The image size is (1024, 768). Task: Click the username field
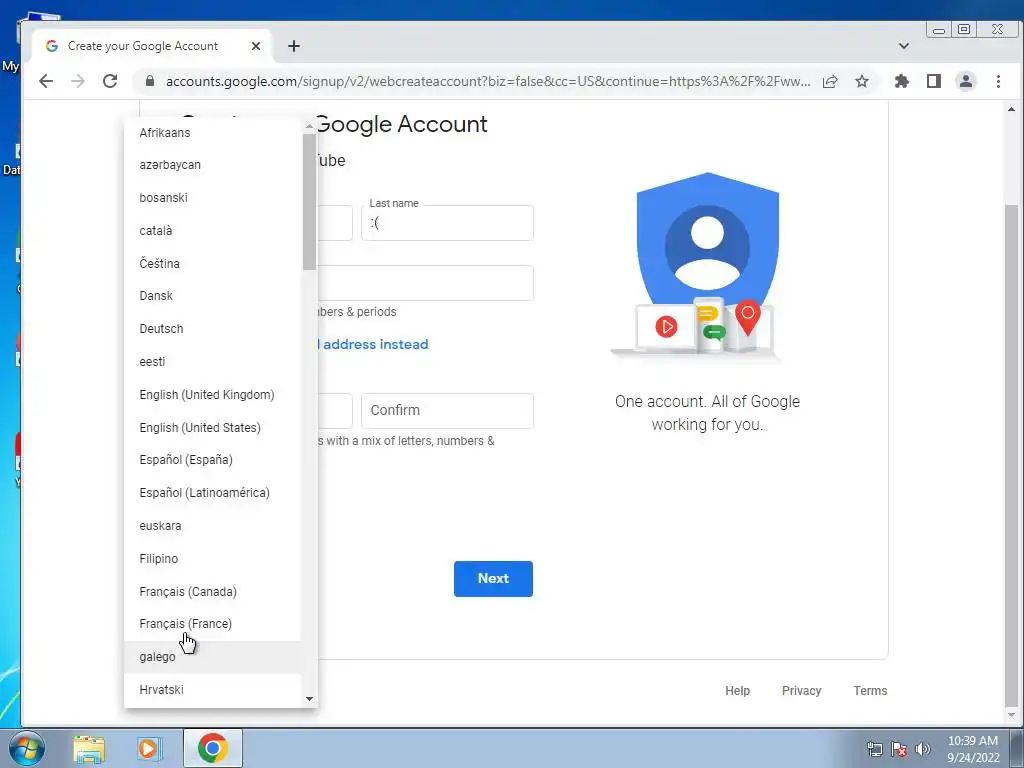coord(425,283)
